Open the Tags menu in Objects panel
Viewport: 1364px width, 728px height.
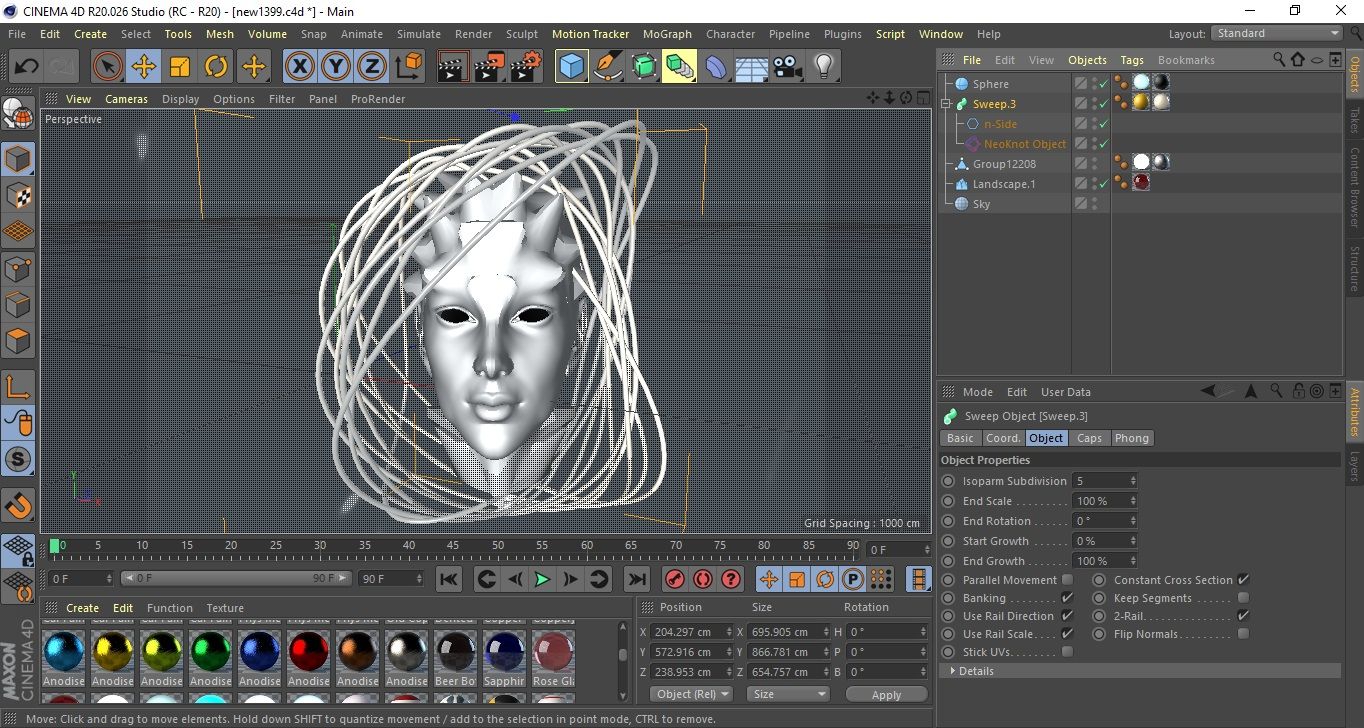(x=1131, y=60)
